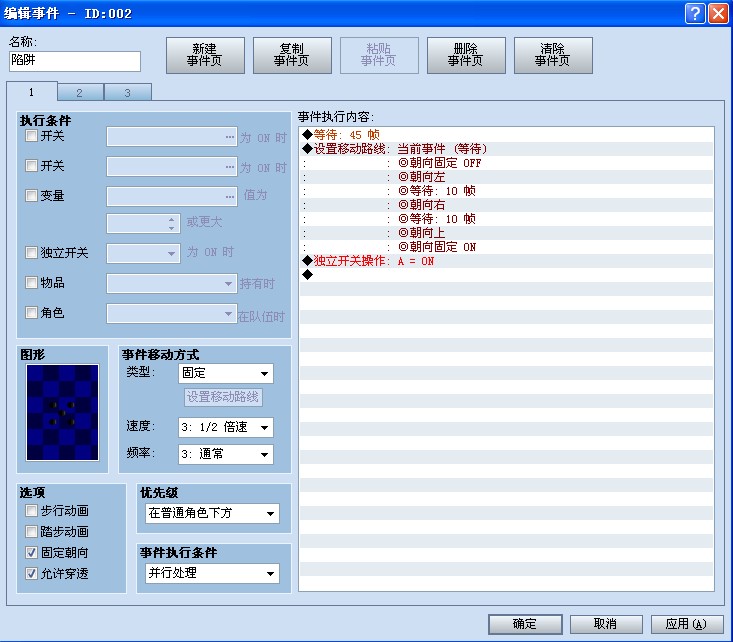Select the empty last command diamond line
Viewport: 733px width, 642px height.
coord(506,275)
